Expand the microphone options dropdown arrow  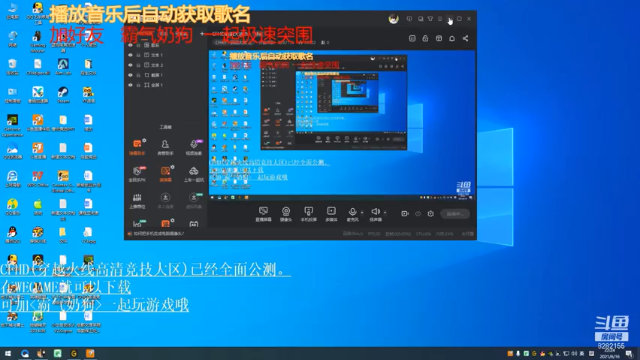[x=362, y=213]
